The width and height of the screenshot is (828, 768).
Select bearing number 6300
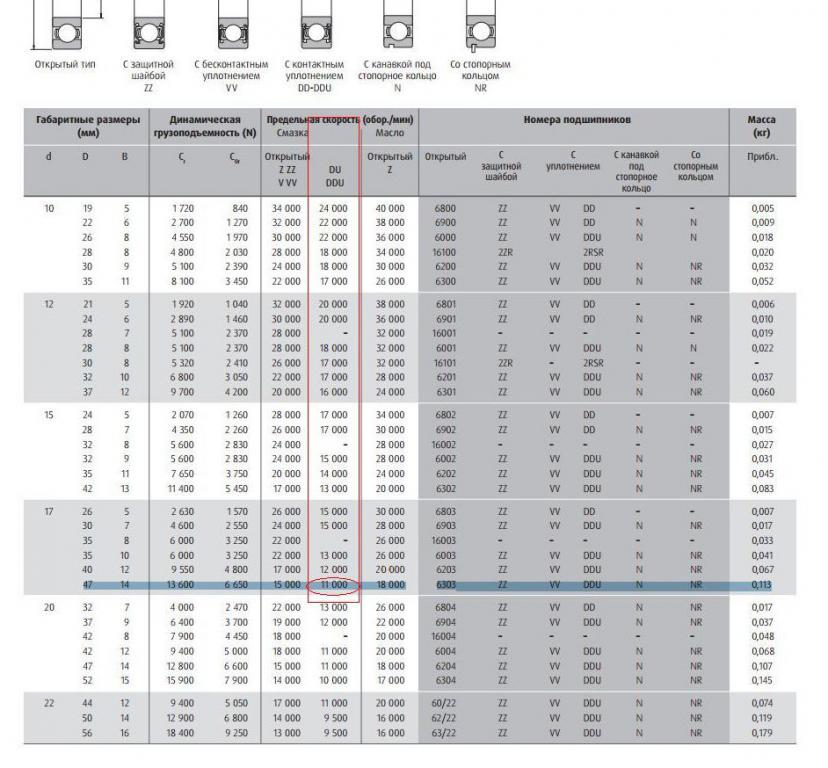(x=445, y=282)
